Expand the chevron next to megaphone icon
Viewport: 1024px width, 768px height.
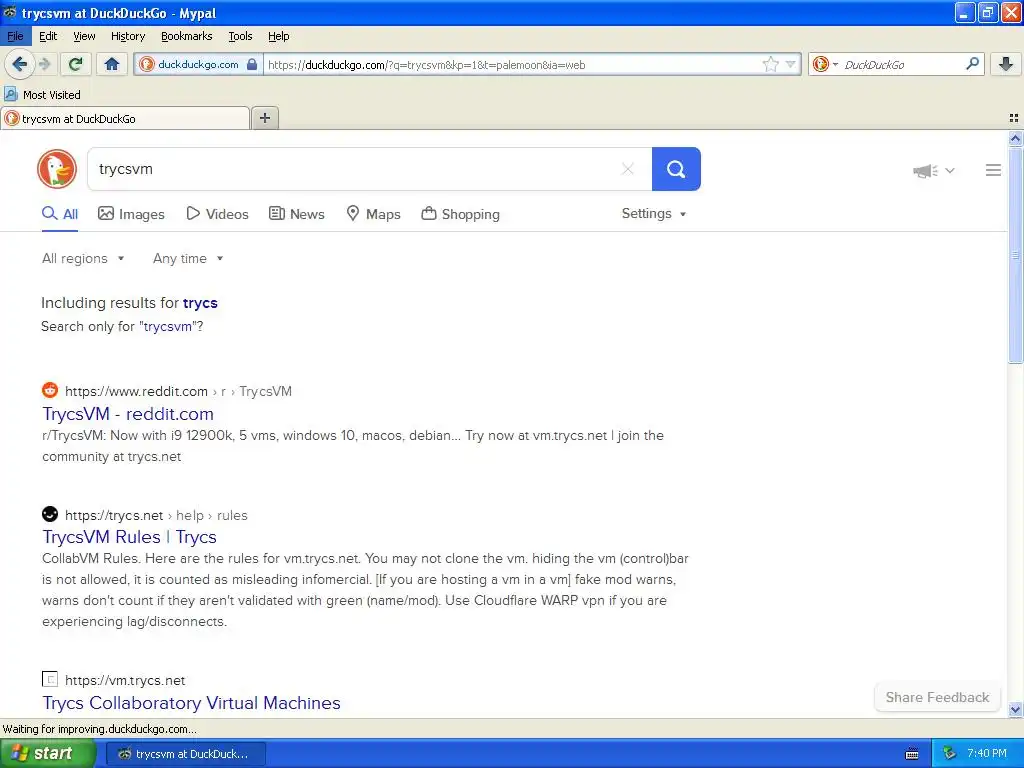(x=950, y=170)
